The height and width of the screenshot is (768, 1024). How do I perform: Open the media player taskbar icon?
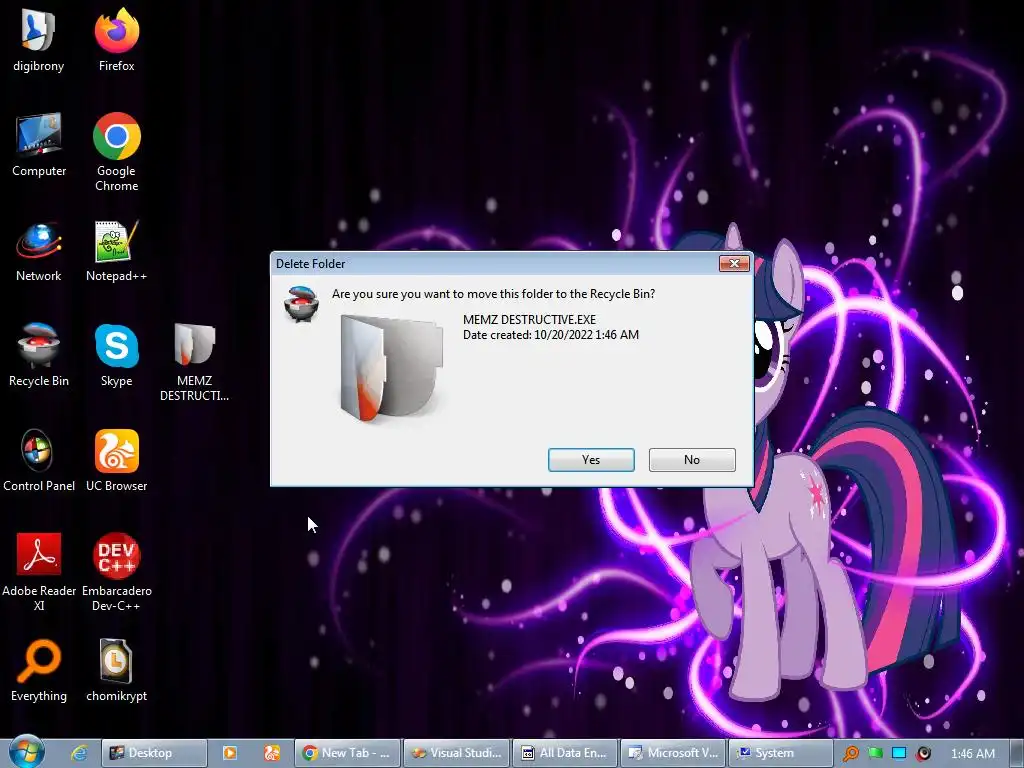click(230, 753)
